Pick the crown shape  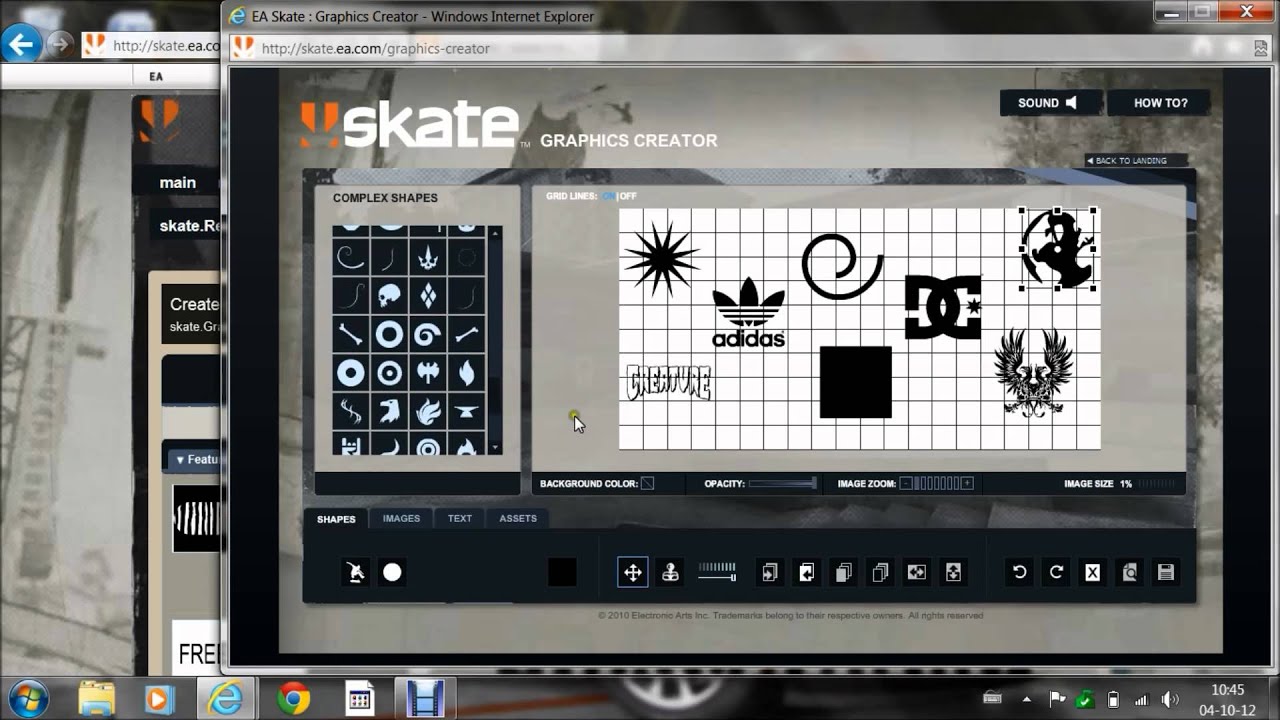tap(428, 258)
